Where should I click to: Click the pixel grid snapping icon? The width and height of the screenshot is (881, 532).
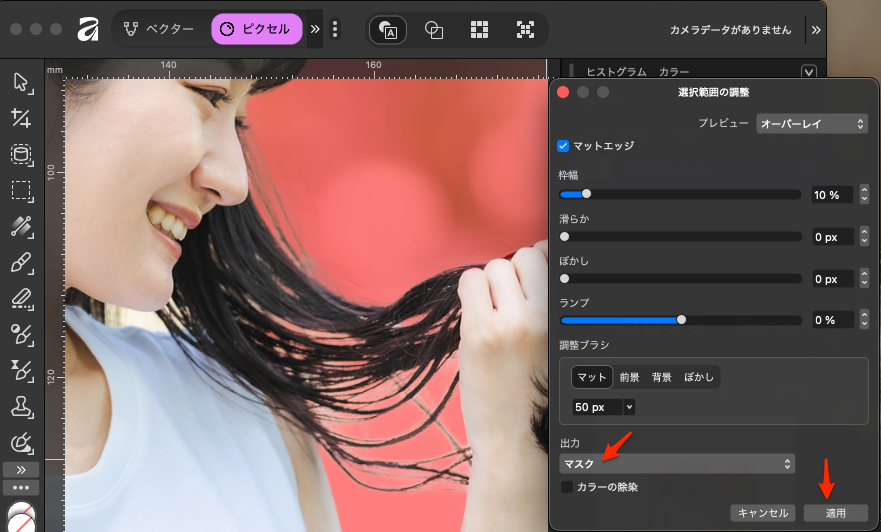[x=480, y=30]
